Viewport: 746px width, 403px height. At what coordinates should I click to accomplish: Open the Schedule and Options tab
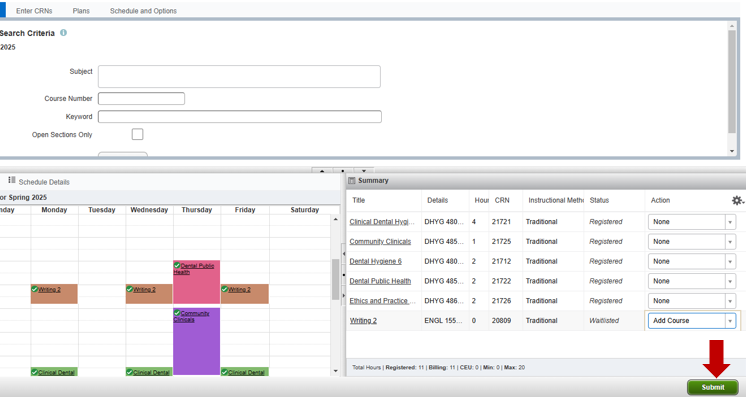(143, 11)
